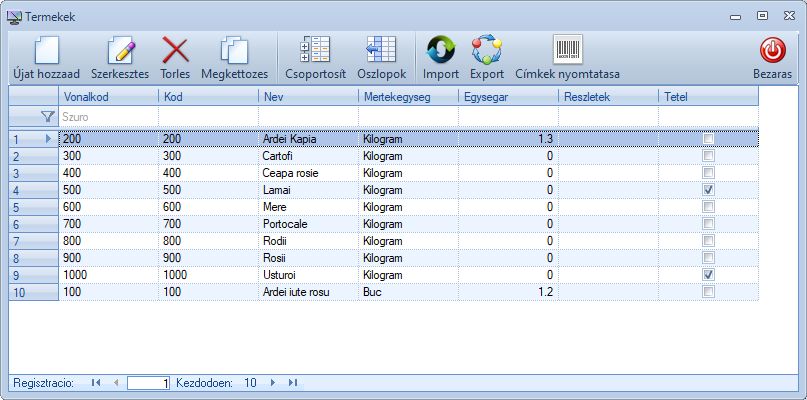Go to the next record arrow
The width and height of the screenshot is (807, 400).
(273, 382)
